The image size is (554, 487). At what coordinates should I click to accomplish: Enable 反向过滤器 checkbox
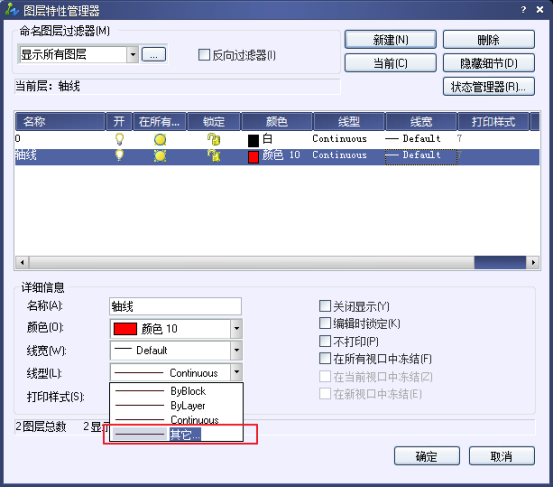[204, 55]
